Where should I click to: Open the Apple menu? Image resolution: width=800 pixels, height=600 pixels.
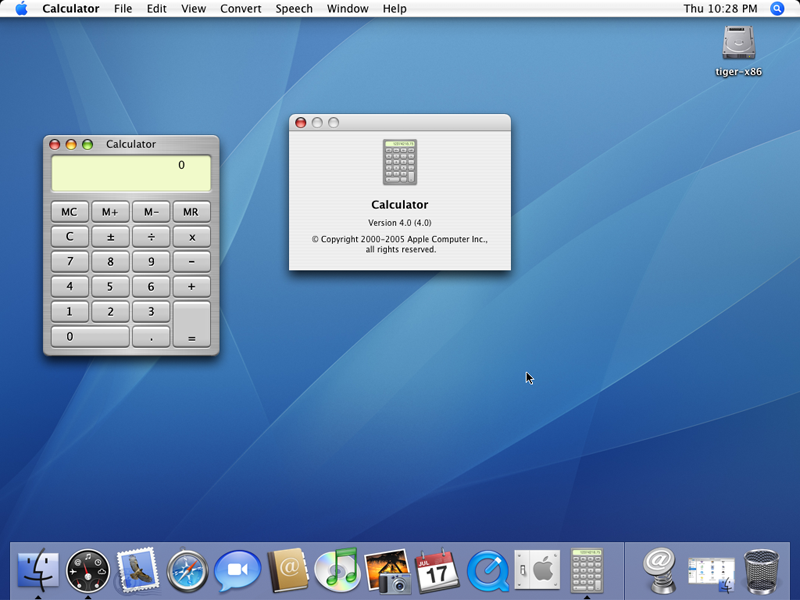[x=21, y=9]
